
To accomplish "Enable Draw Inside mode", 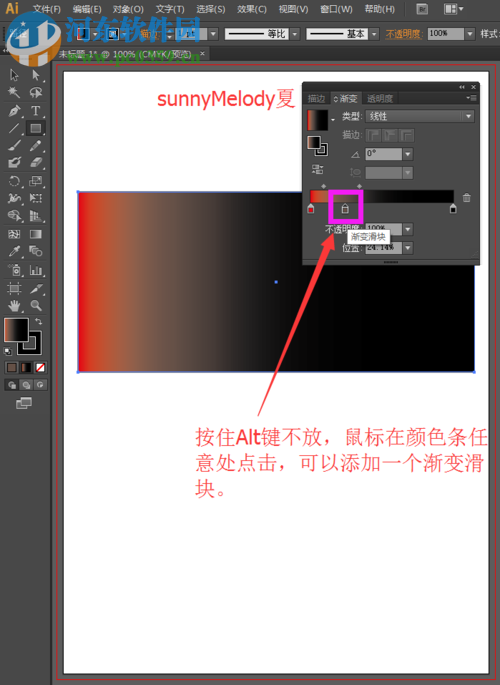I will (x=41, y=385).
